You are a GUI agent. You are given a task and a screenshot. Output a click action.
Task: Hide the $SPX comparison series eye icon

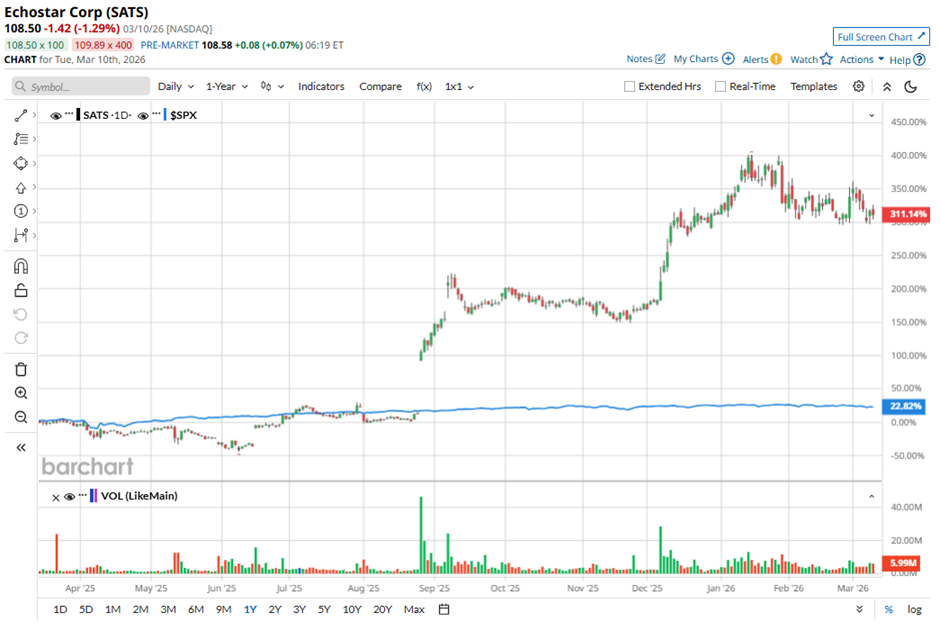pyautogui.click(x=143, y=116)
